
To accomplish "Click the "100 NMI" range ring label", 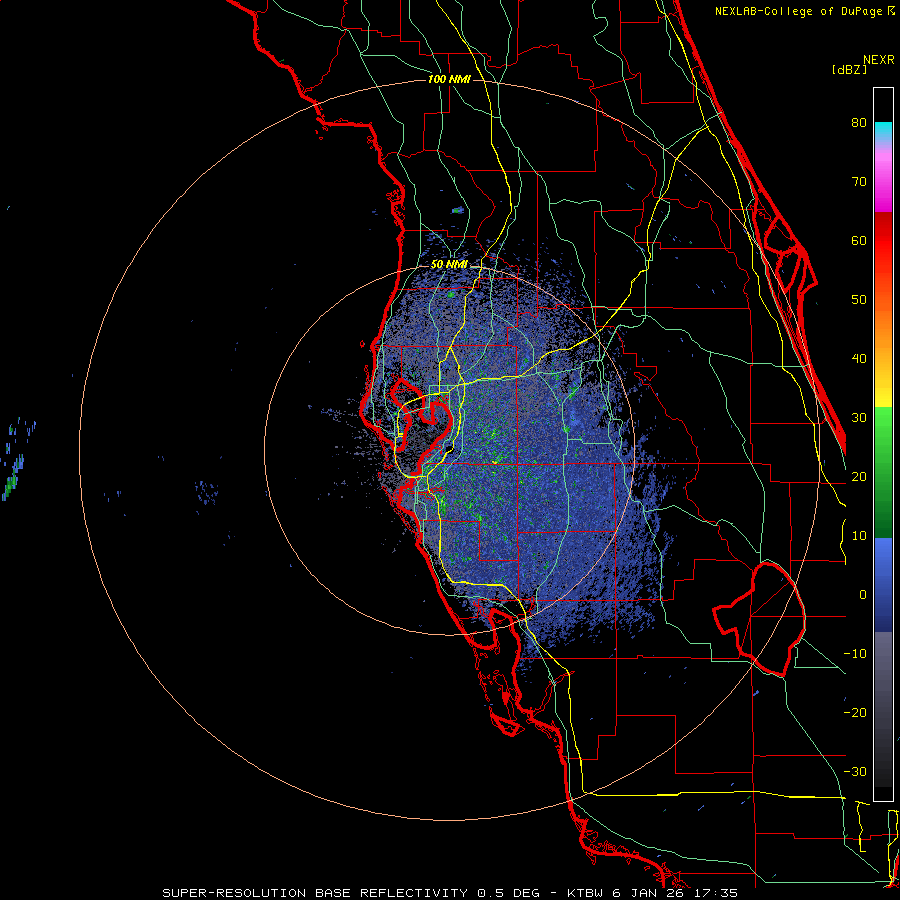I will tap(449, 79).
